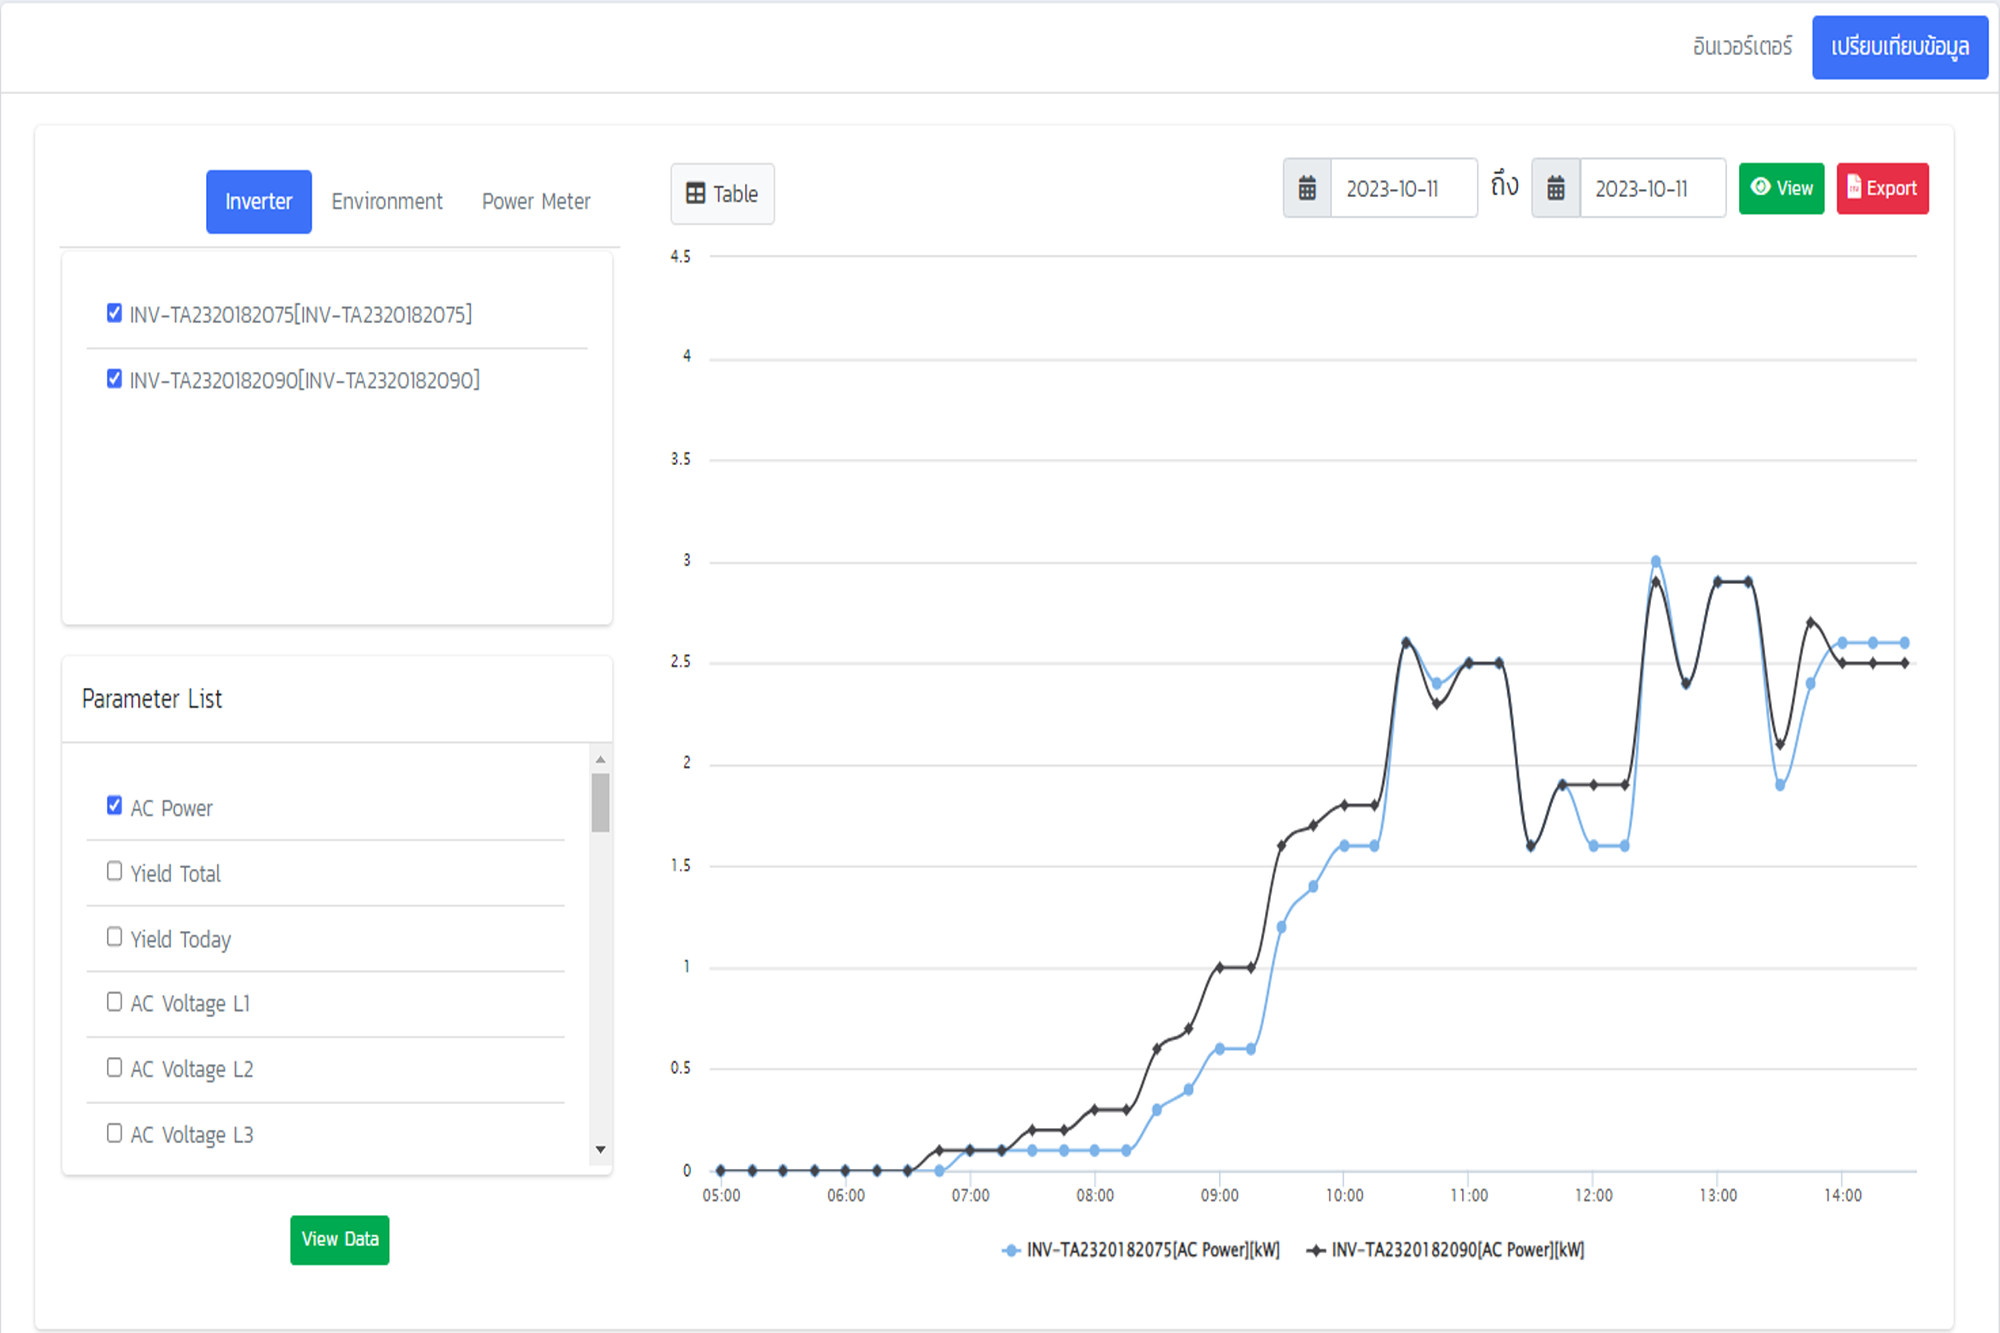
Task: Enable the Yield Total parameter checkbox
Action: pyautogui.click(x=115, y=871)
